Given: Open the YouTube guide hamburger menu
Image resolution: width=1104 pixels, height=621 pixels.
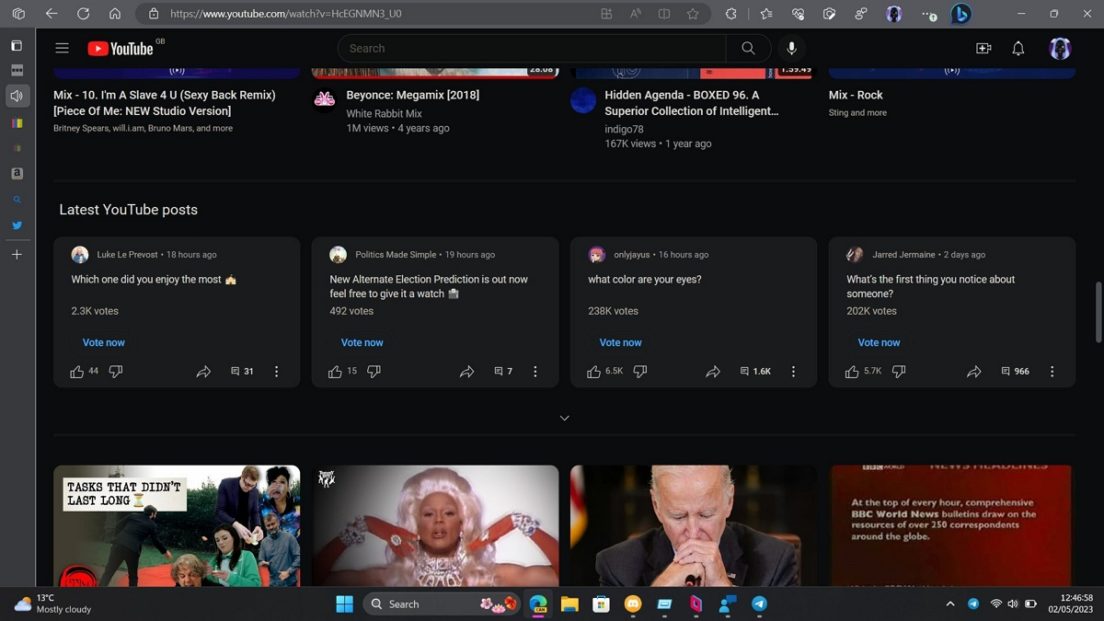Looking at the screenshot, I should pos(61,47).
